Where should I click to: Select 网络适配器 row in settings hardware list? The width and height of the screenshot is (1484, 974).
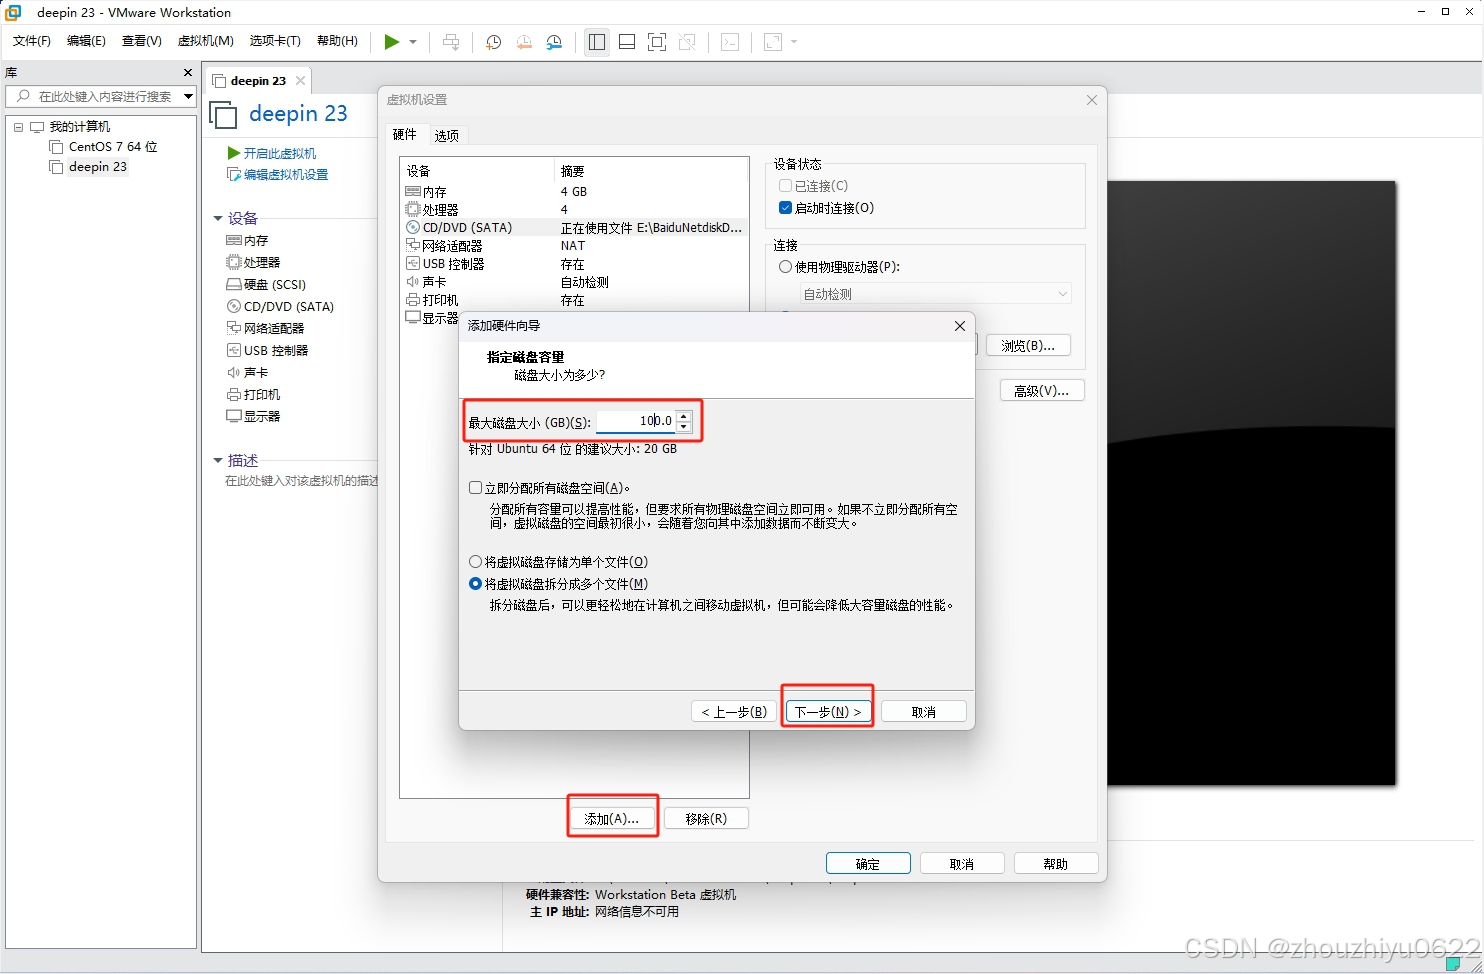click(x=574, y=245)
